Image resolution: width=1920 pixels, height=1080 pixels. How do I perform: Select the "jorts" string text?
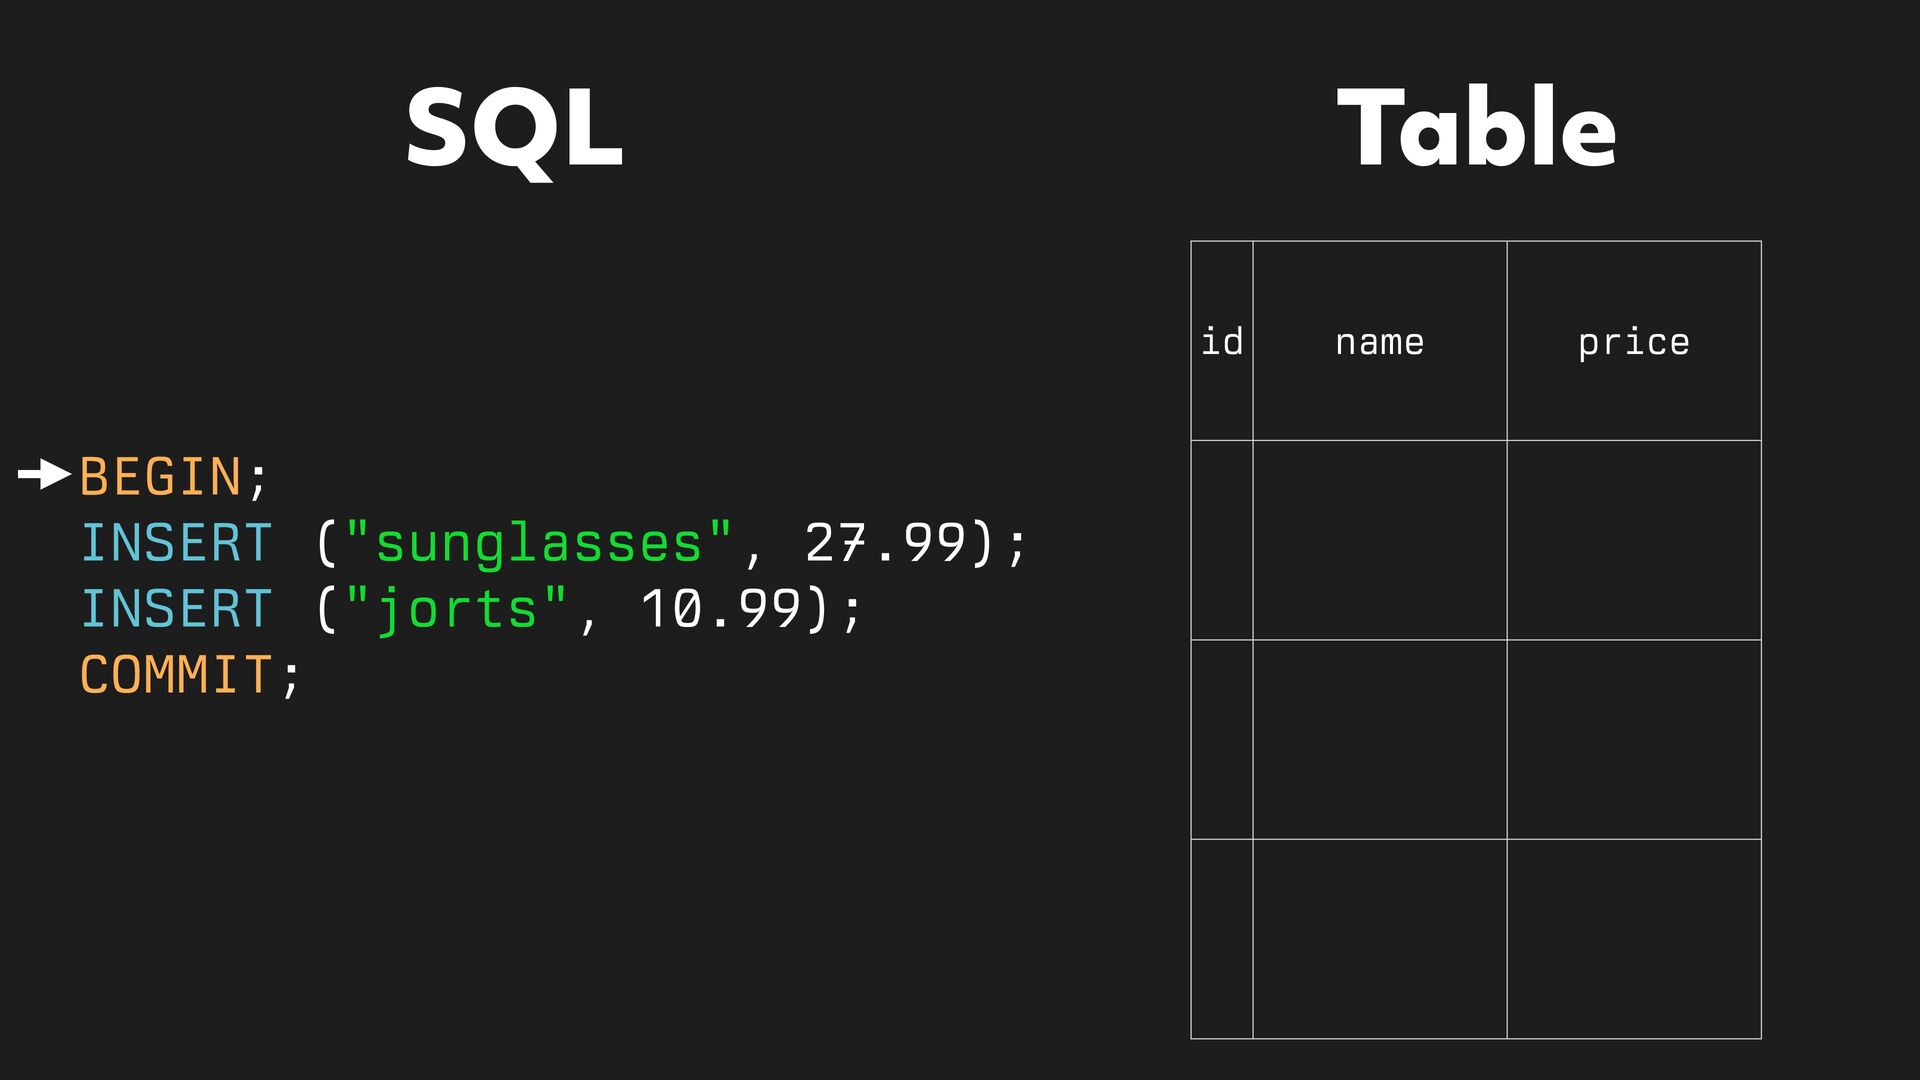coord(457,609)
